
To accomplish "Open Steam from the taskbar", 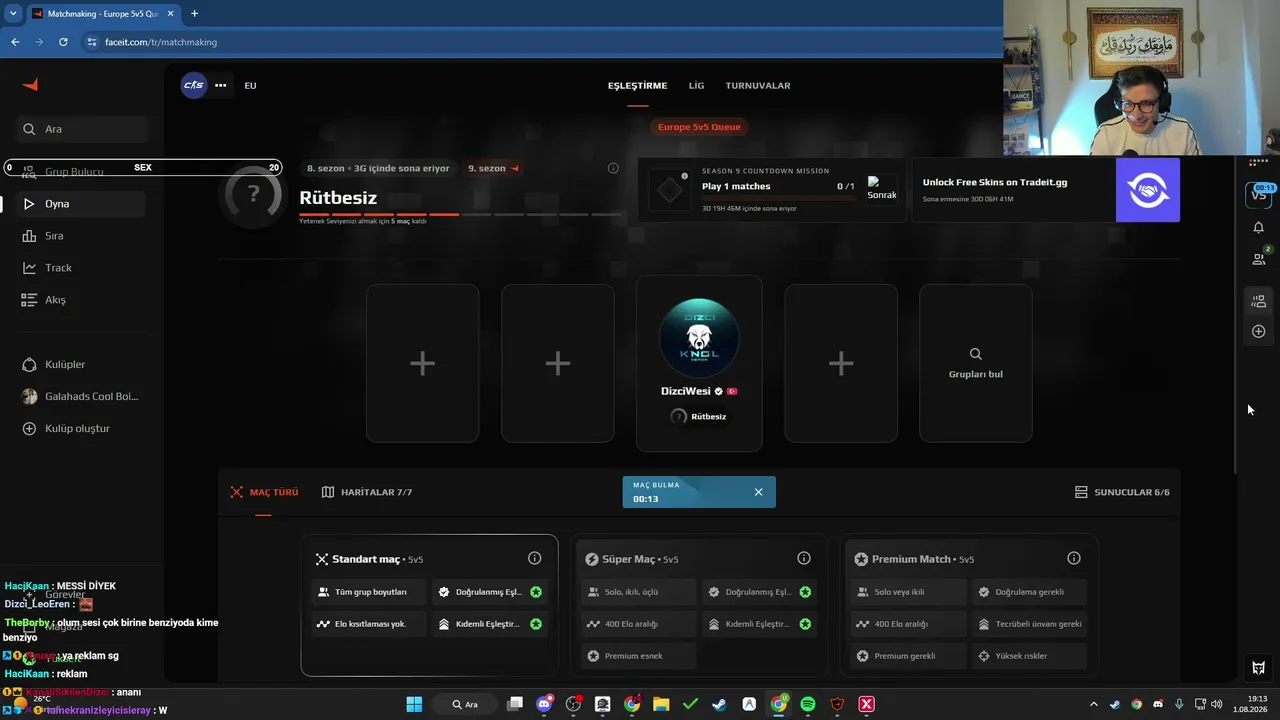I will tap(719, 704).
